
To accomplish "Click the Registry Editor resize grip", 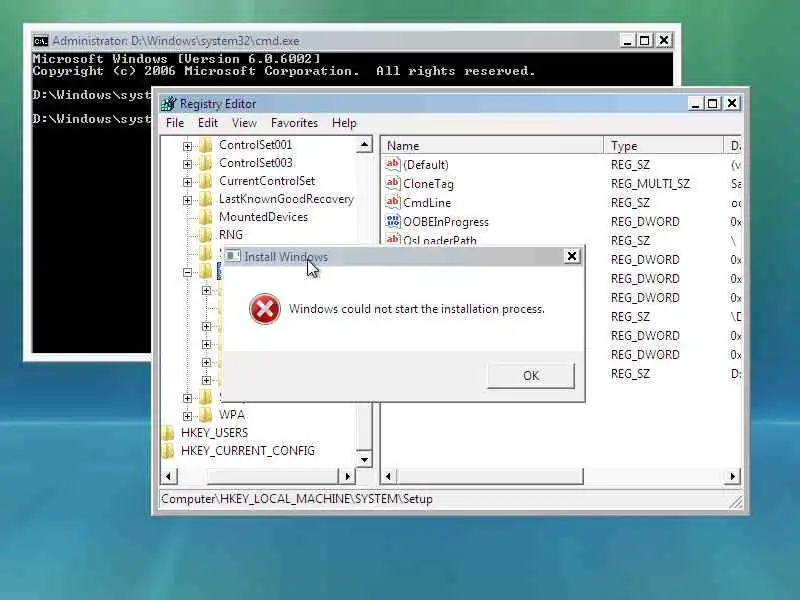I will pos(735,502).
